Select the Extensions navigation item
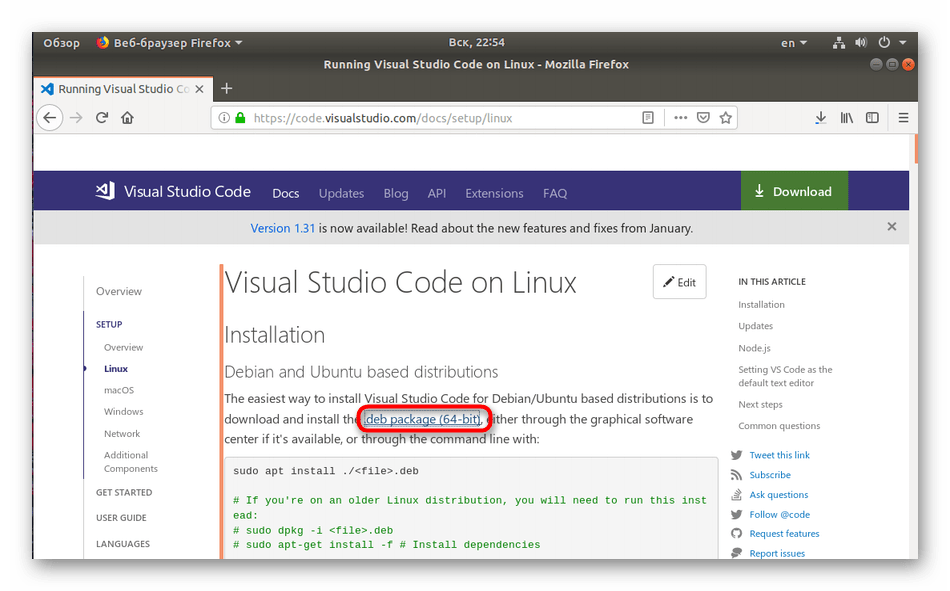This screenshot has height=591, width=950. tap(494, 193)
